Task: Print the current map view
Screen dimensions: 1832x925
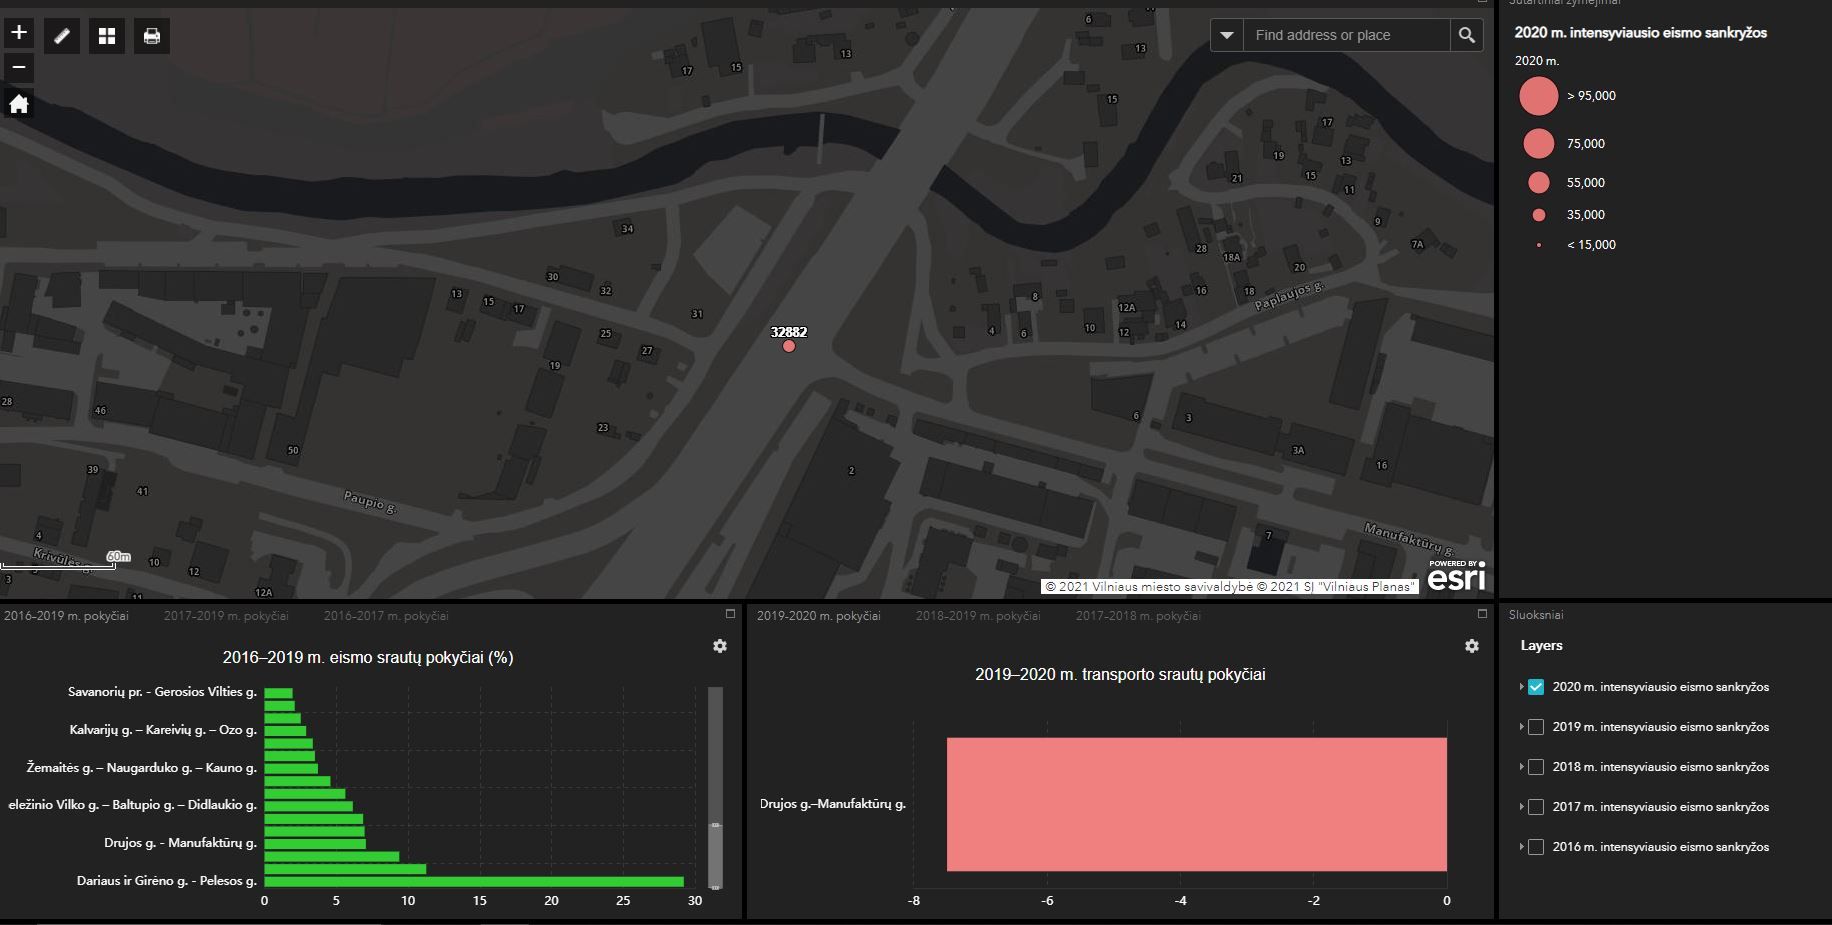Action: pyautogui.click(x=152, y=36)
